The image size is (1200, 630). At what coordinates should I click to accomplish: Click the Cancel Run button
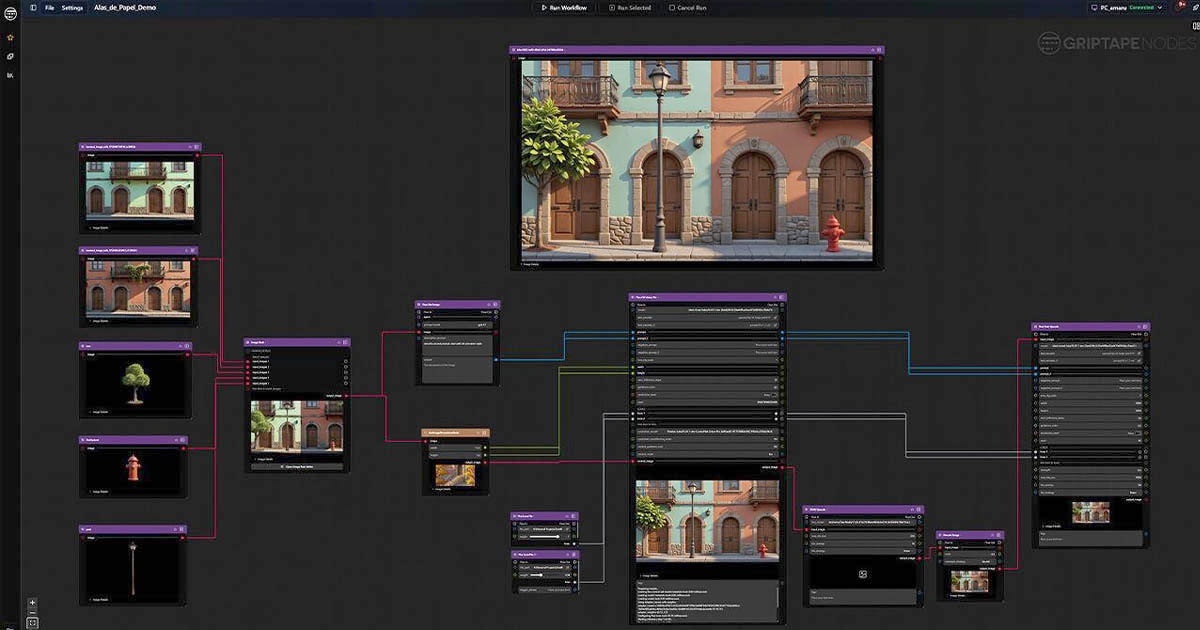click(x=686, y=7)
